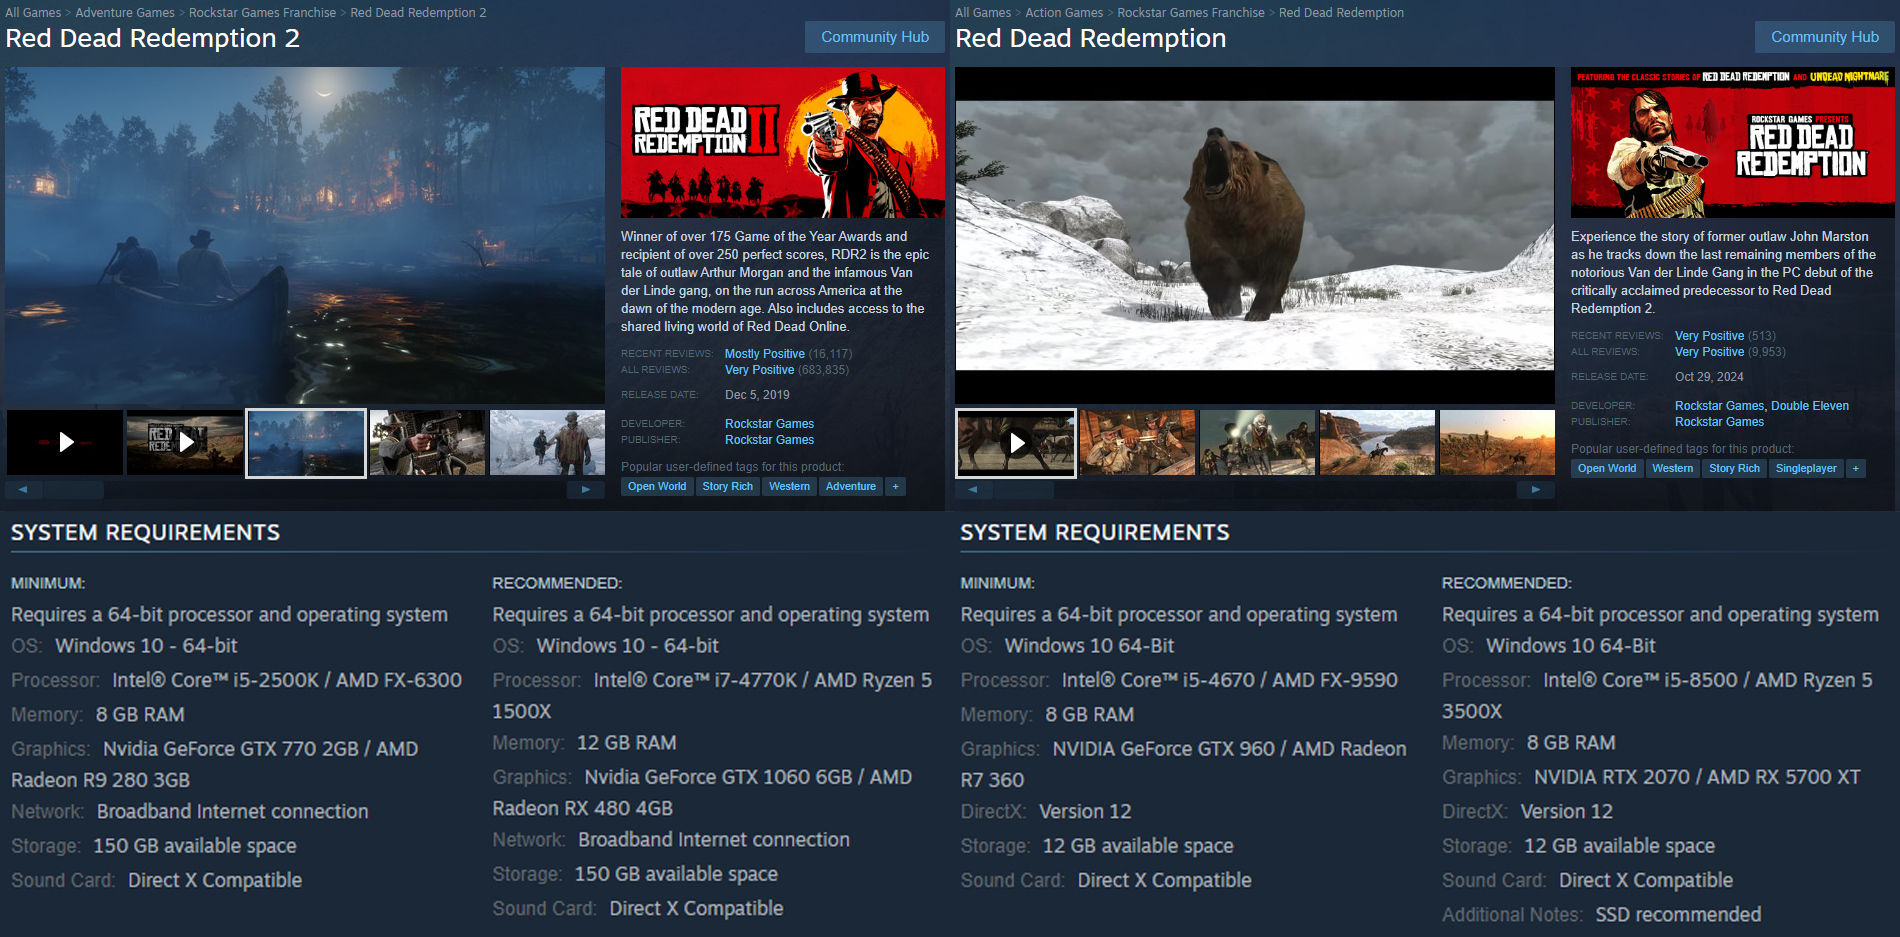
Task: Play the first RDR2 trailer thumbnail
Action: [65, 442]
